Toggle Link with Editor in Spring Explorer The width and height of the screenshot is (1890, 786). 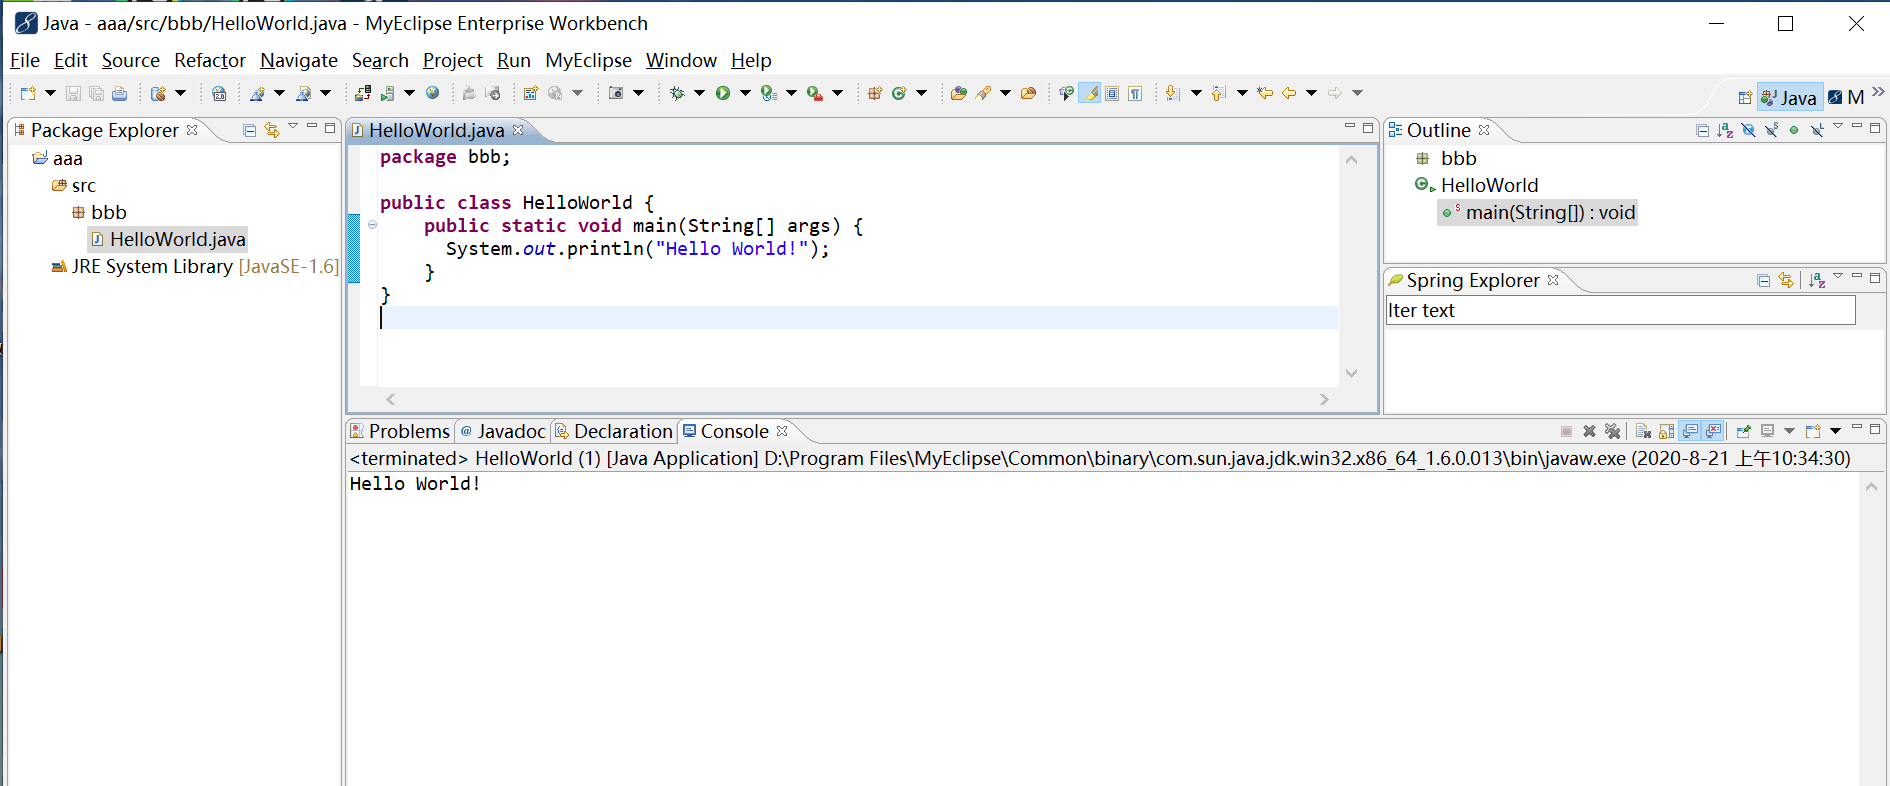coord(1786,280)
